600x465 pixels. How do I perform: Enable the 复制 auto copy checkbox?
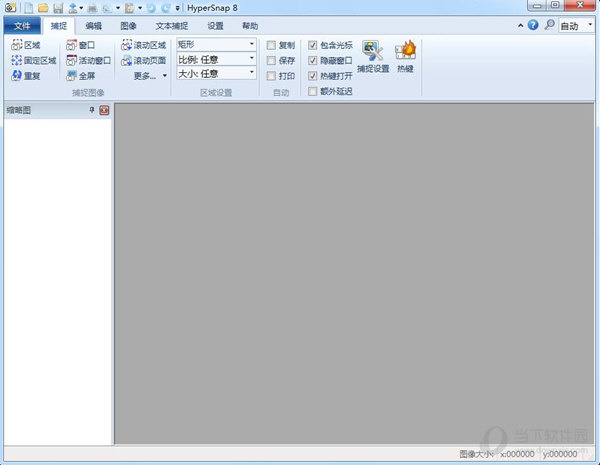click(x=272, y=45)
